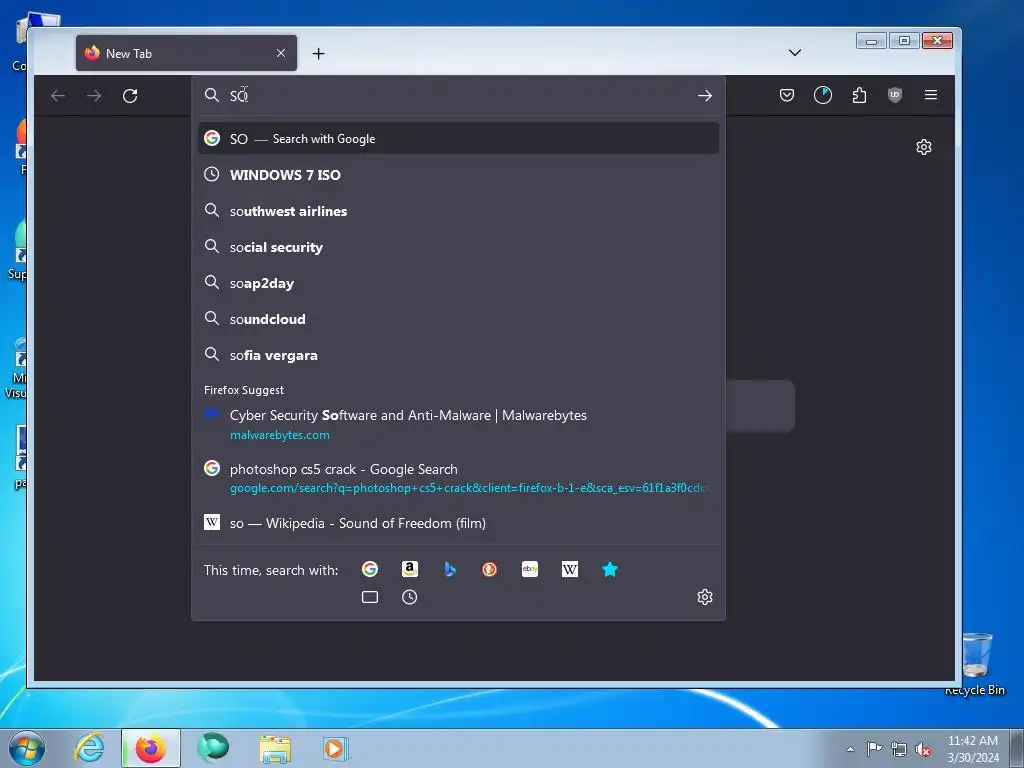Choose WINDOWS 7 ISO history suggestion
This screenshot has height=768, width=1024.
pos(458,175)
